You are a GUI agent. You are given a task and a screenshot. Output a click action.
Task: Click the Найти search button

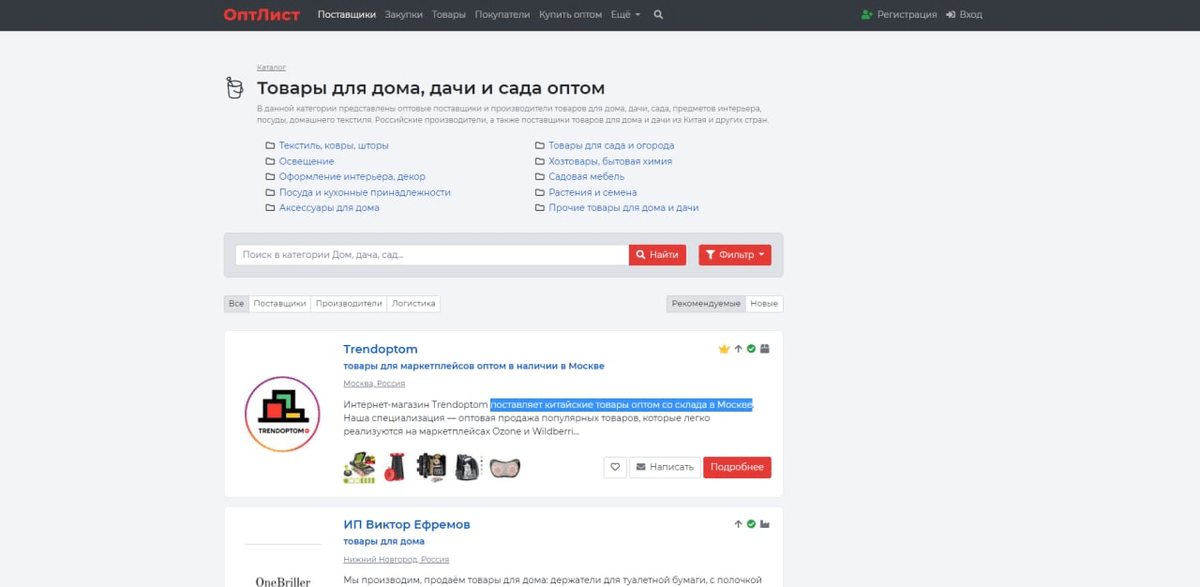(657, 255)
